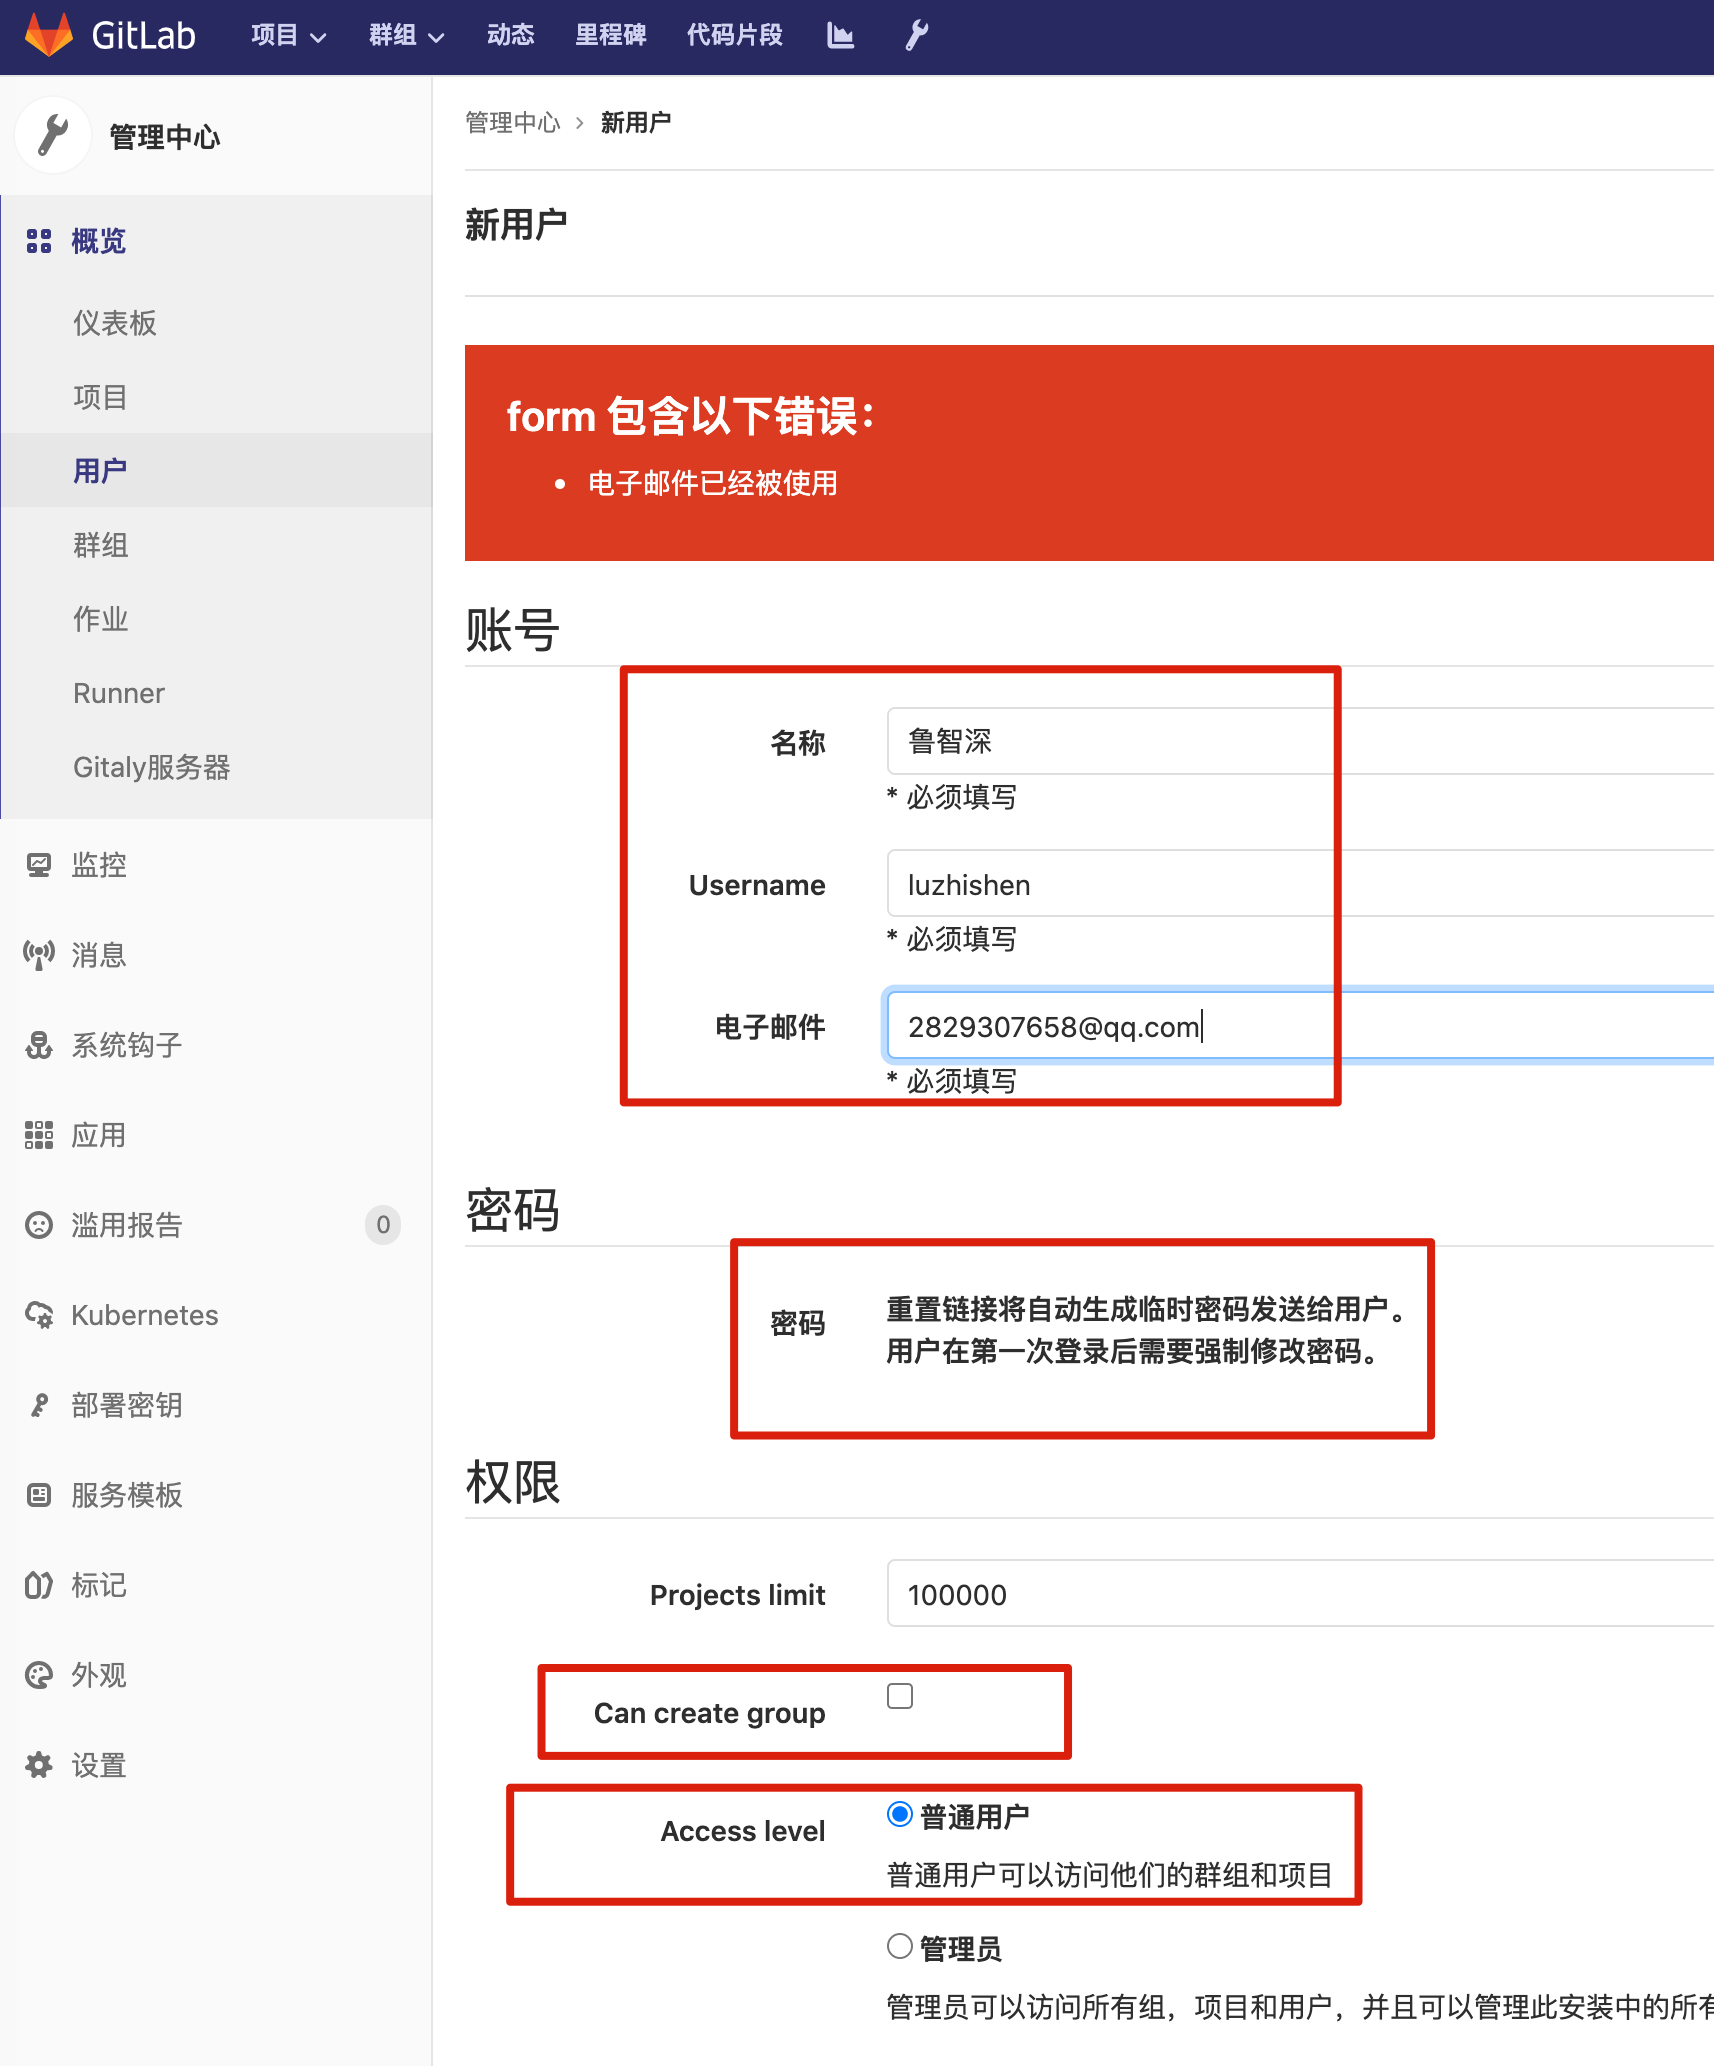The image size is (1714, 2066).
Task: Expand the 群组 dropdown in navbar
Action: point(407,36)
